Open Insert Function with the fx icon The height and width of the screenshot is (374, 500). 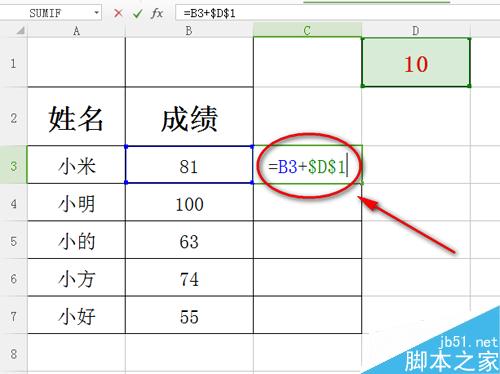[x=157, y=13]
